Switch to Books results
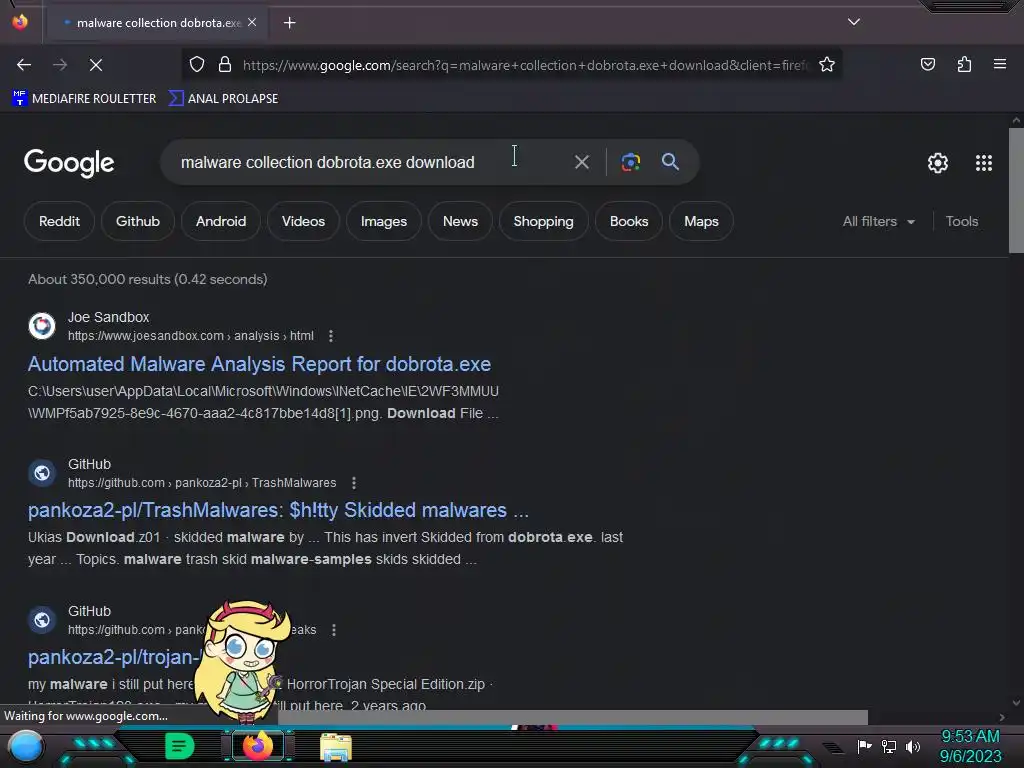This screenshot has width=1024, height=768. [x=629, y=221]
